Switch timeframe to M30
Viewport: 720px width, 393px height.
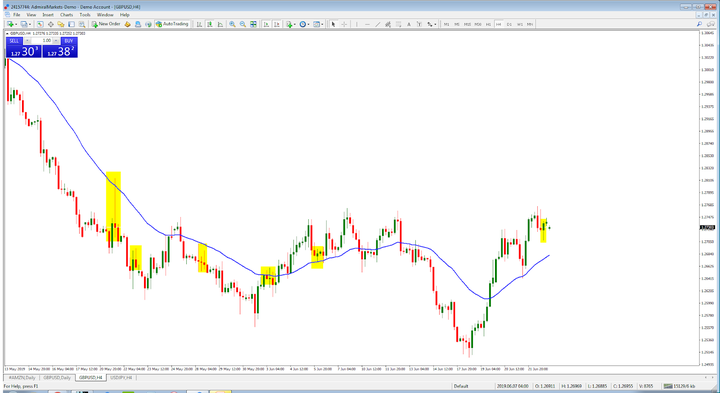478,24
